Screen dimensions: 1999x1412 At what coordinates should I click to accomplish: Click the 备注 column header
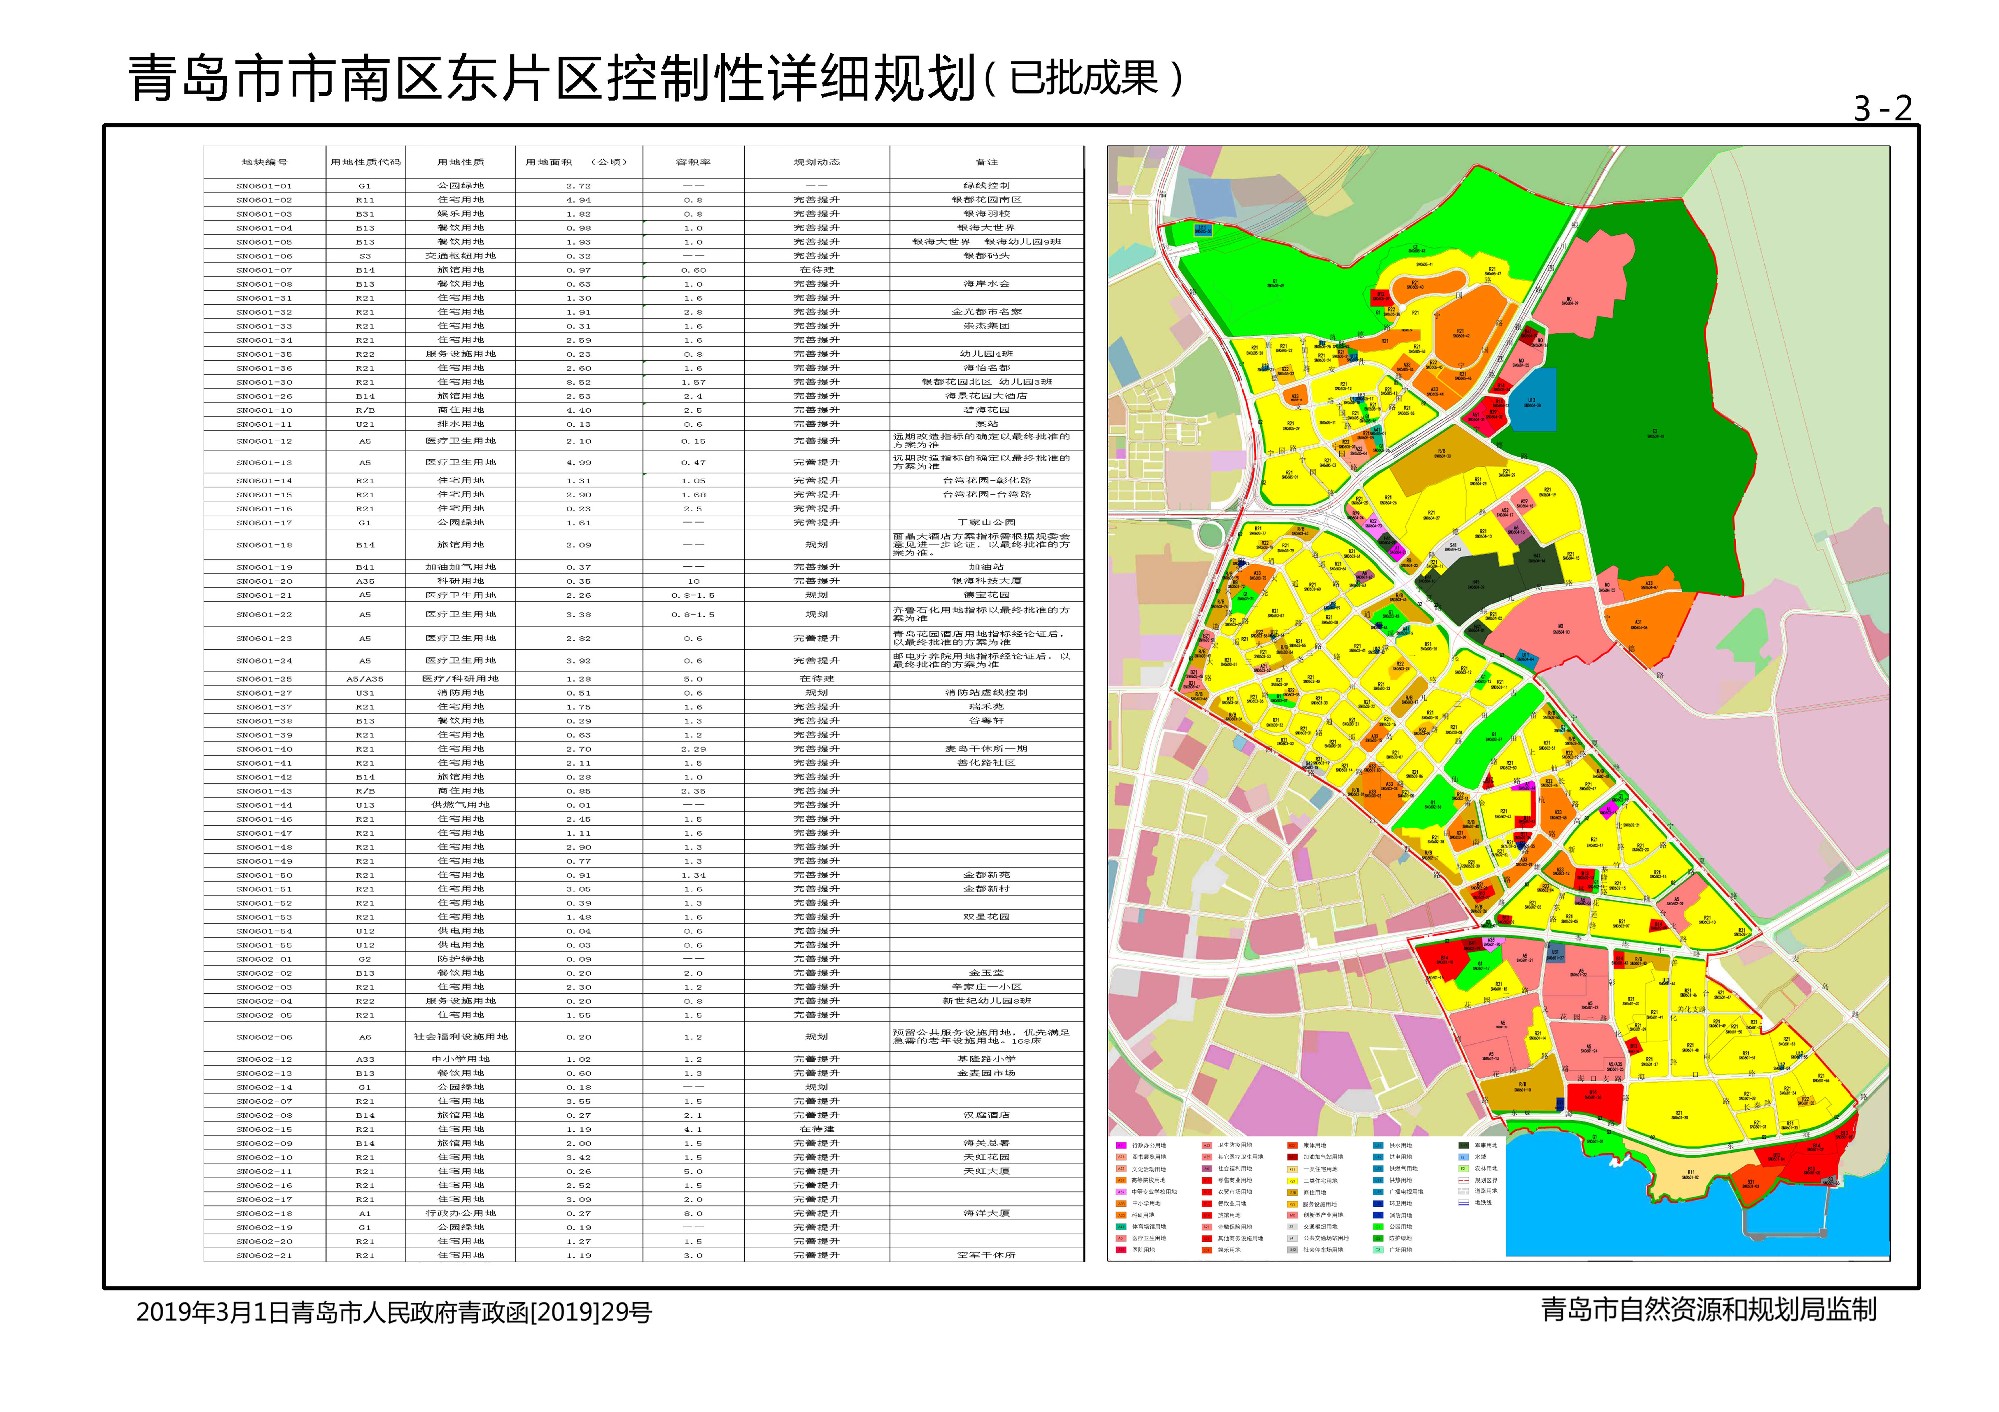(x=986, y=162)
